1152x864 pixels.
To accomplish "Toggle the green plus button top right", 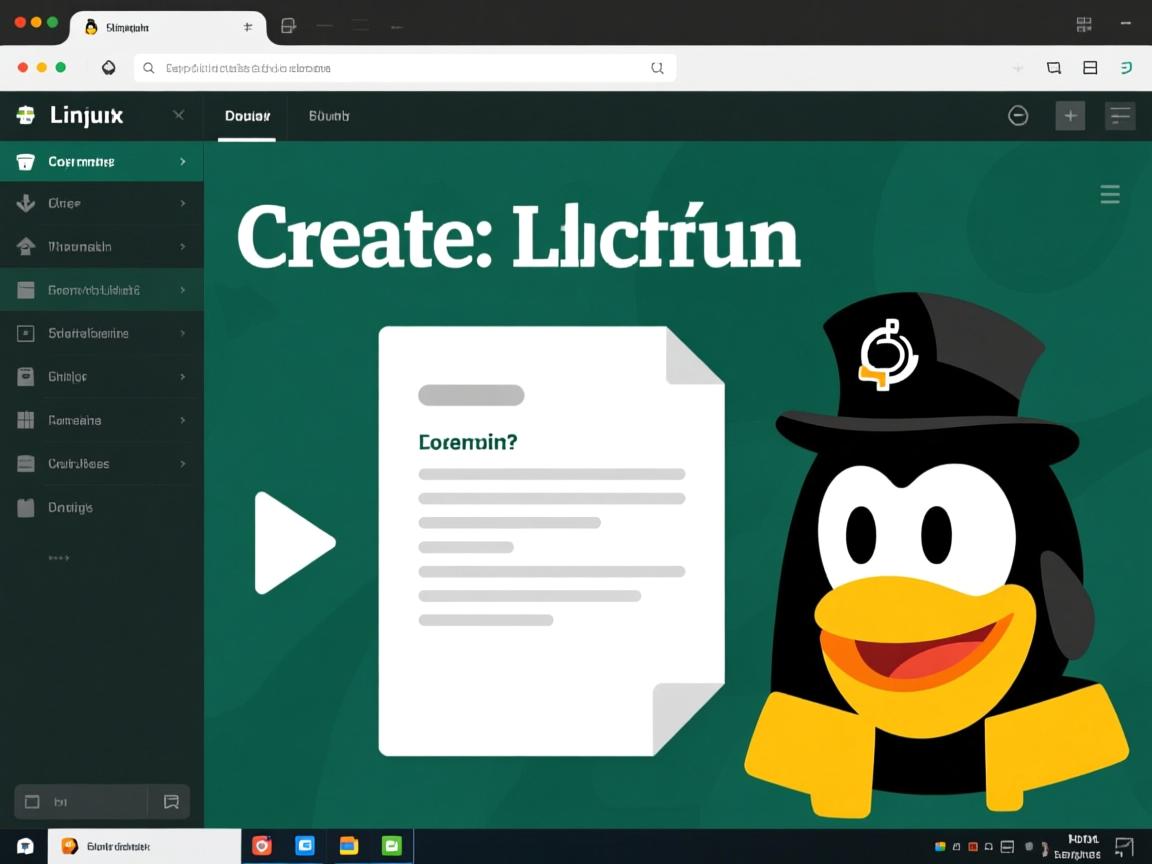I will (x=1070, y=115).
